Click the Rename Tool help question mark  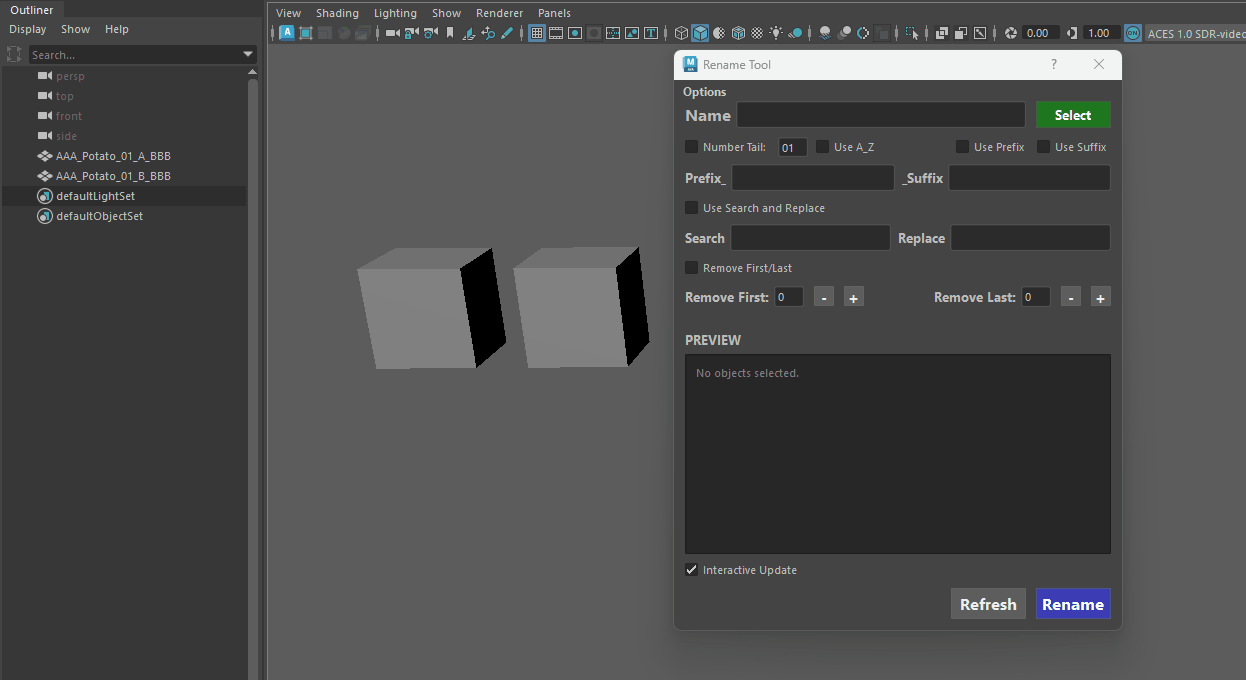[x=1053, y=64]
